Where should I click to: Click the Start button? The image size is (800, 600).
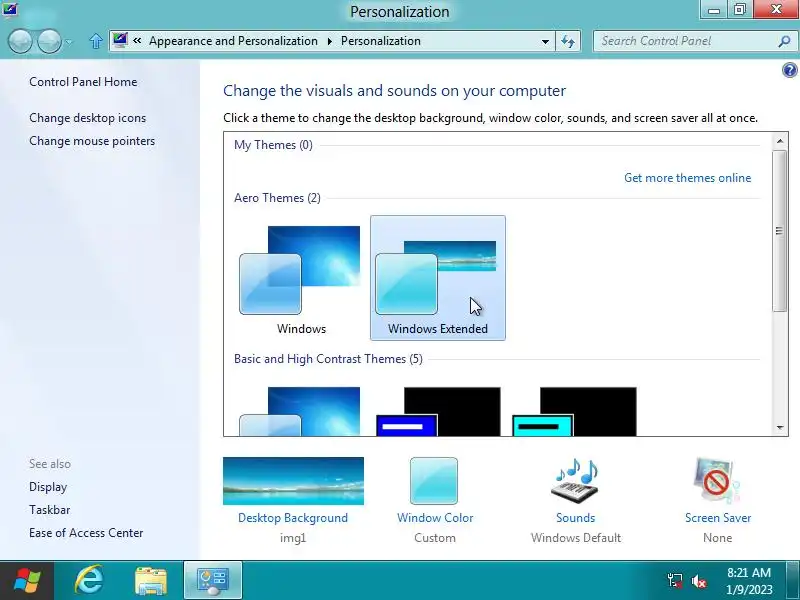click(x=27, y=581)
